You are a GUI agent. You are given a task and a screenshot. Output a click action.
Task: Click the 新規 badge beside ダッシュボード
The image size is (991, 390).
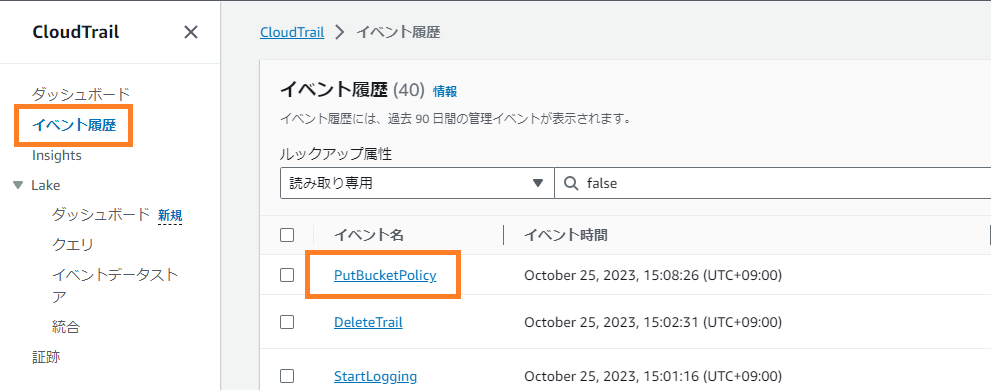tap(170, 216)
